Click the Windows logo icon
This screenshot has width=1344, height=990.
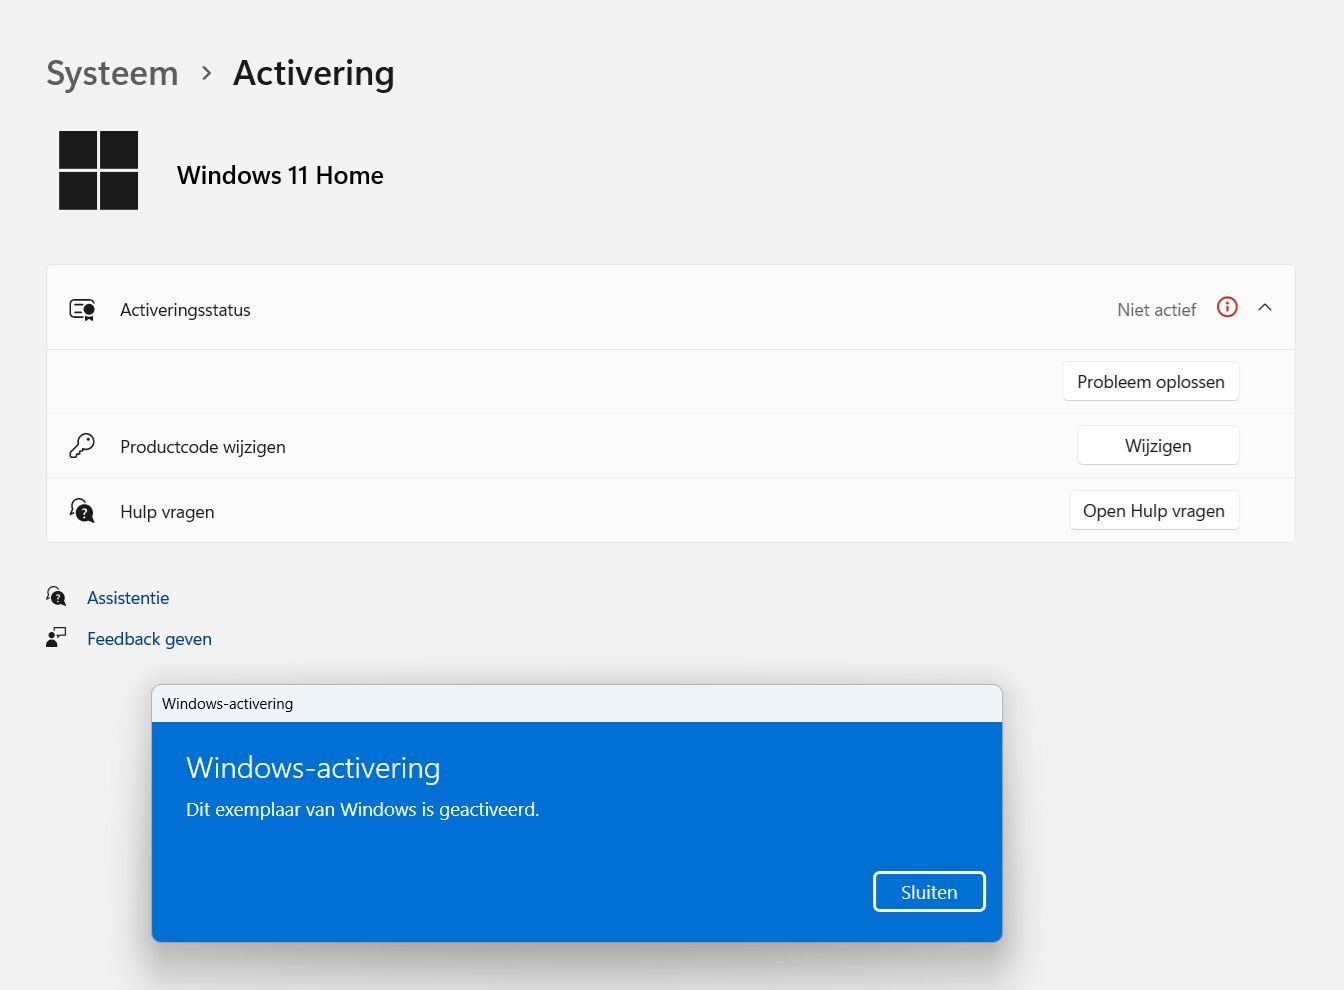(x=98, y=170)
